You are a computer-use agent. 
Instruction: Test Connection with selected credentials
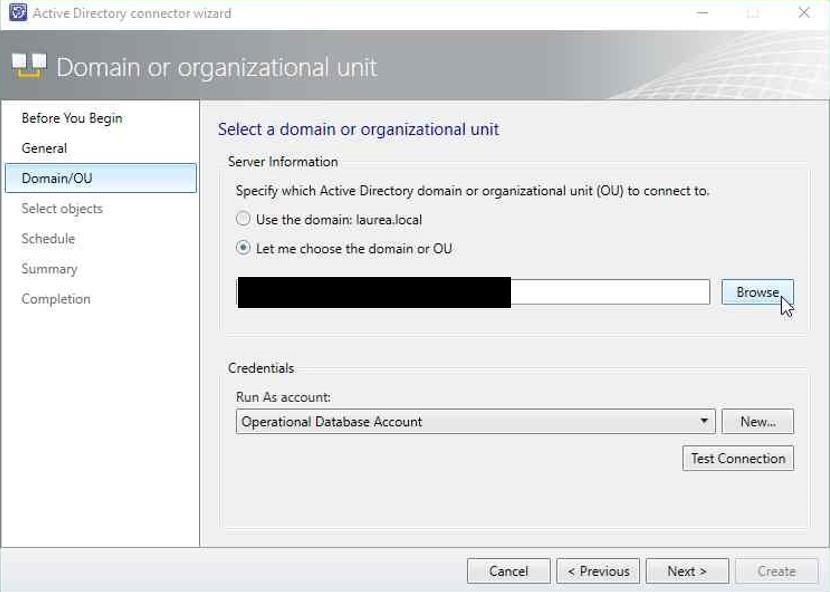pyautogui.click(x=738, y=459)
